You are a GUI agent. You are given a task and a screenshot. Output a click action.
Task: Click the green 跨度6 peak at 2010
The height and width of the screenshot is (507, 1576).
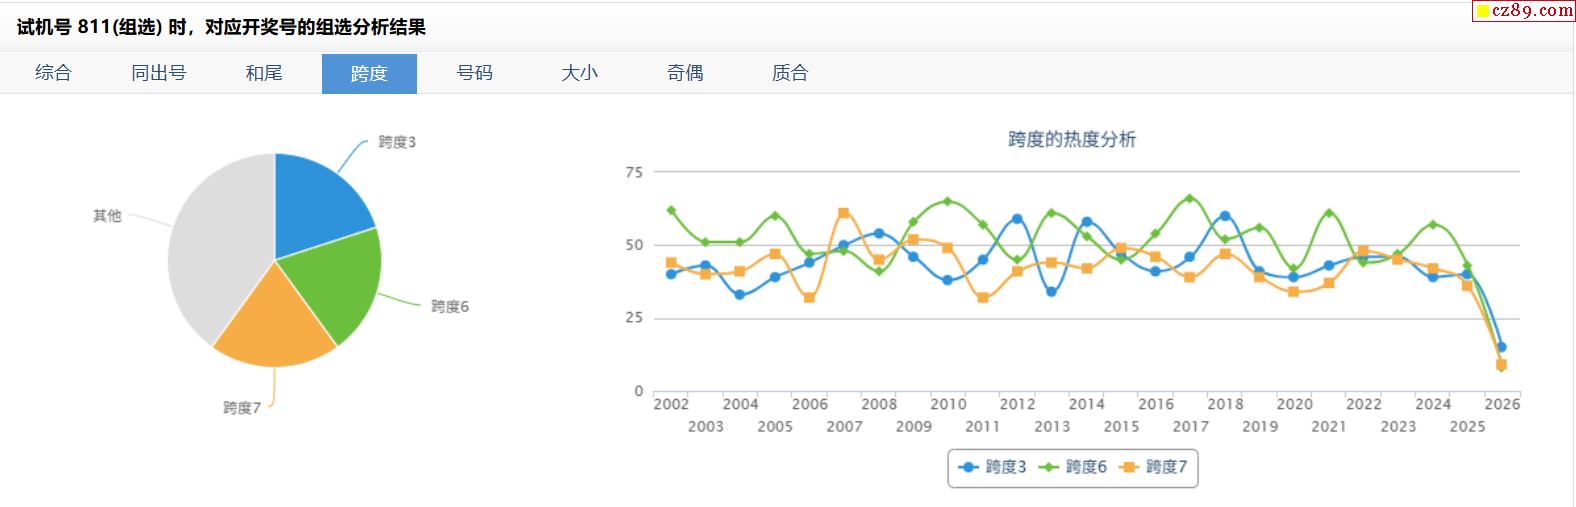948,201
